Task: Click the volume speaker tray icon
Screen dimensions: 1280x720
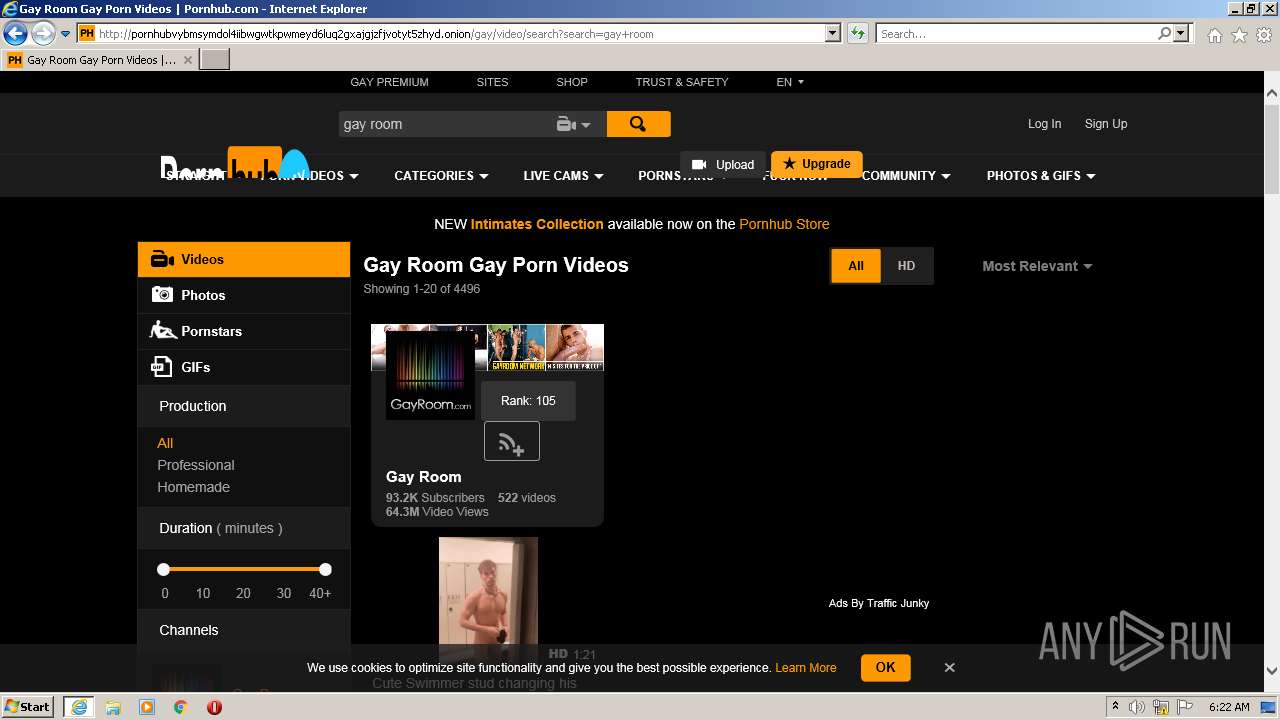Action: (1137, 707)
